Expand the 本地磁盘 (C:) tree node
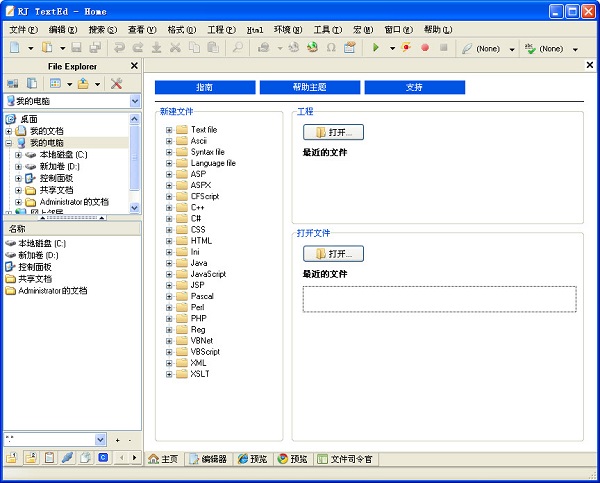600x483 pixels. [x=19, y=154]
